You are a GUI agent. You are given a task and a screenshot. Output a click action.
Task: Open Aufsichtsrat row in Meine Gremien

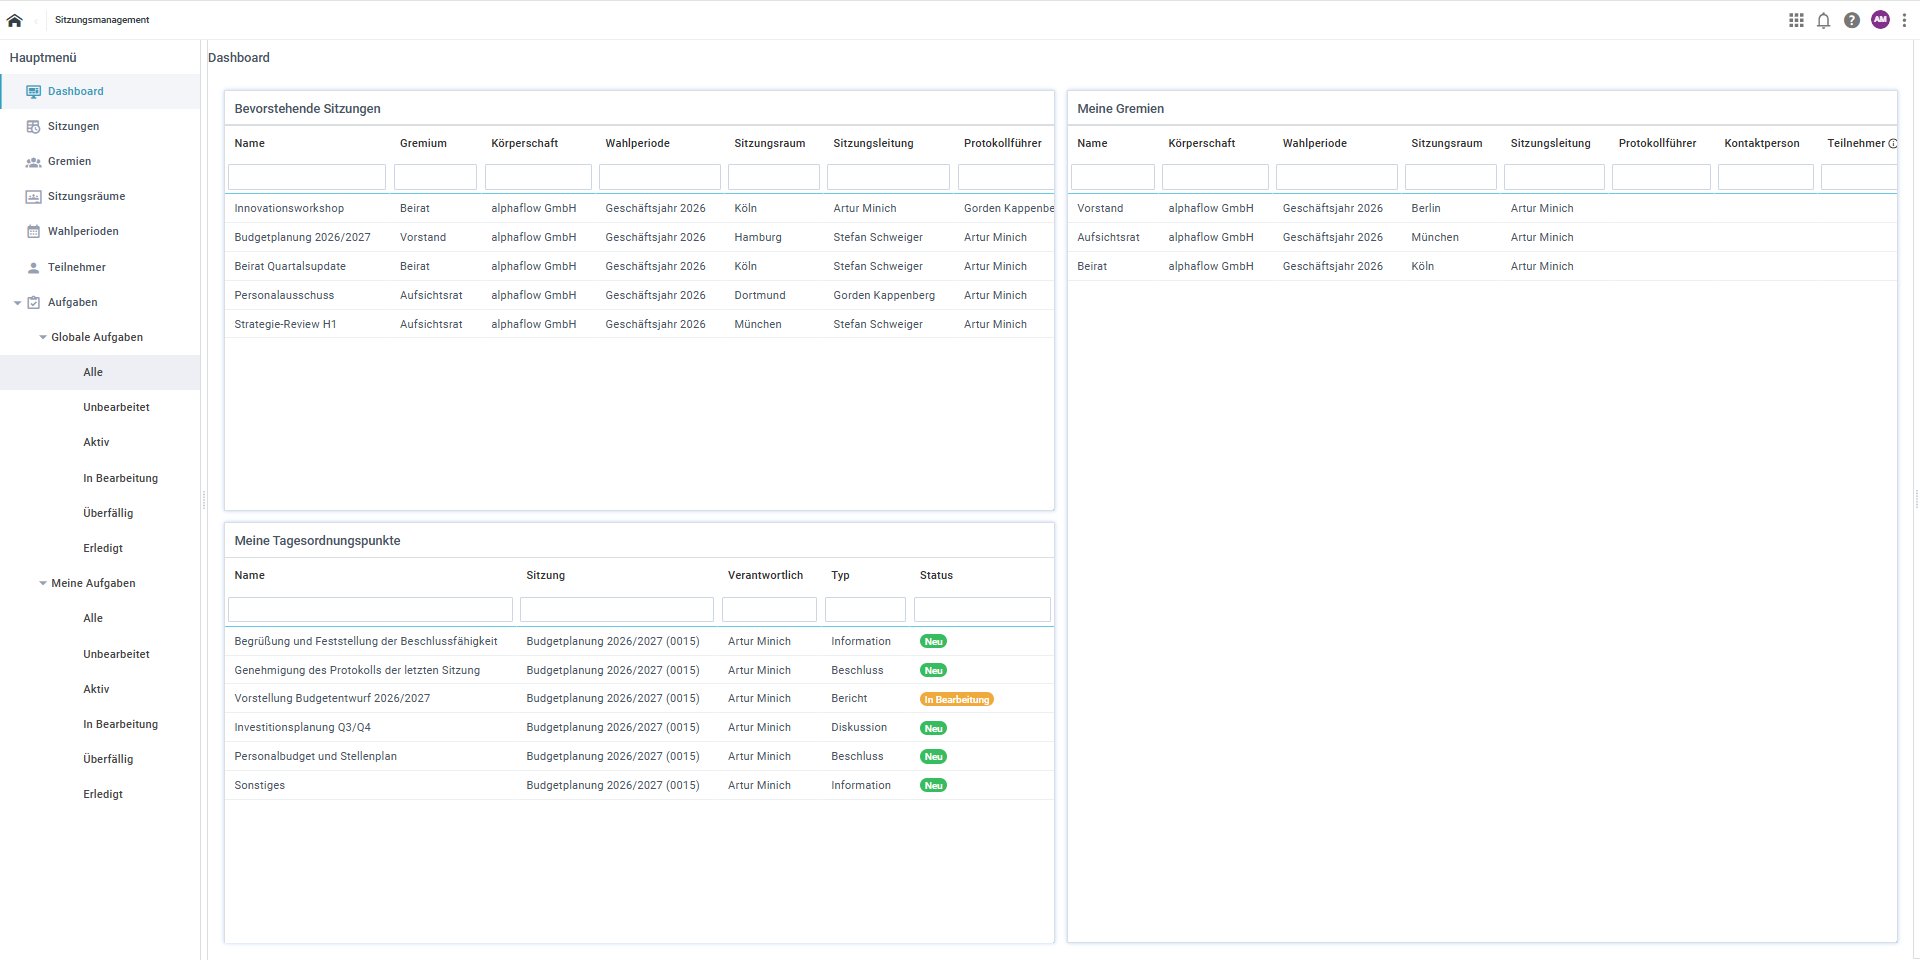tap(1482, 238)
